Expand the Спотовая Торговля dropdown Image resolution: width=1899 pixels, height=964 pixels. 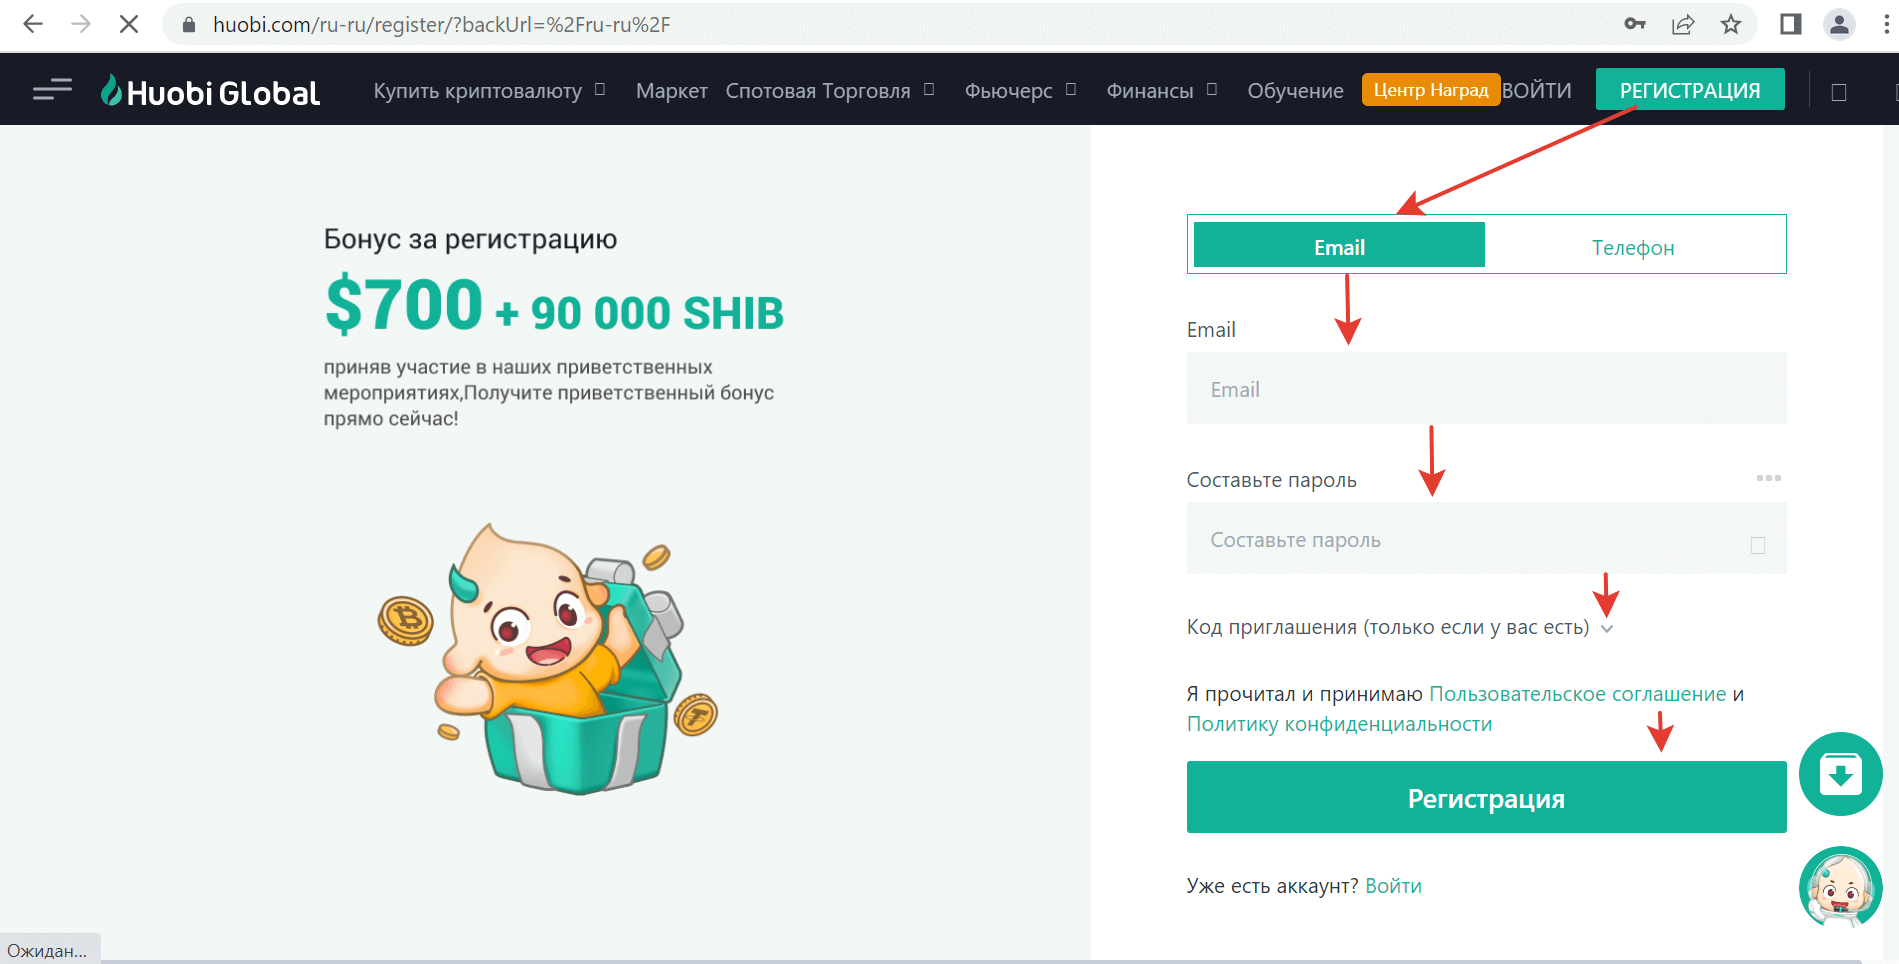point(829,91)
